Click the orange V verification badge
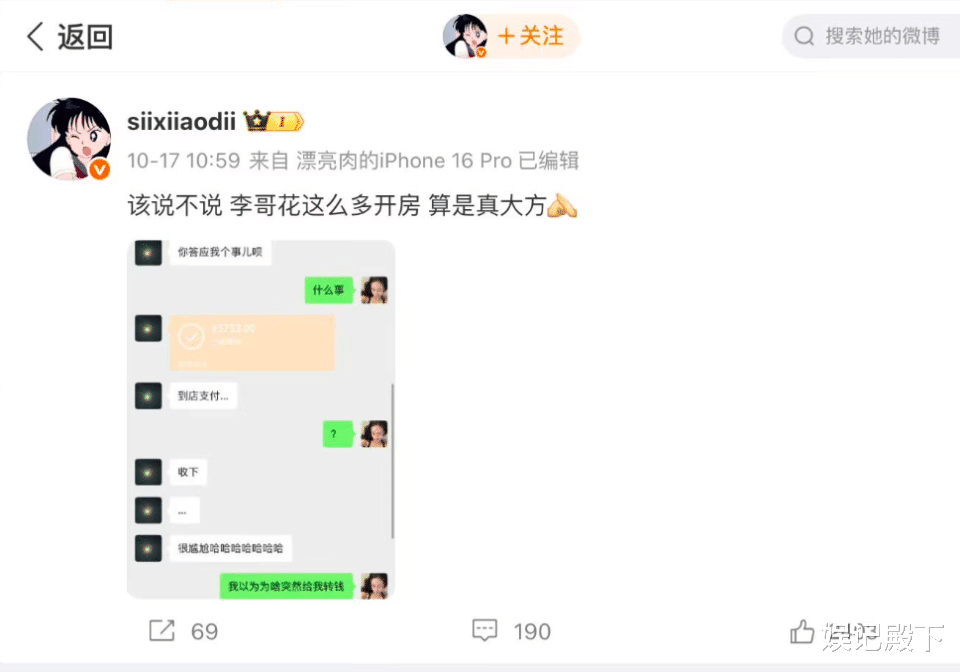 click(x=100, y=170)
